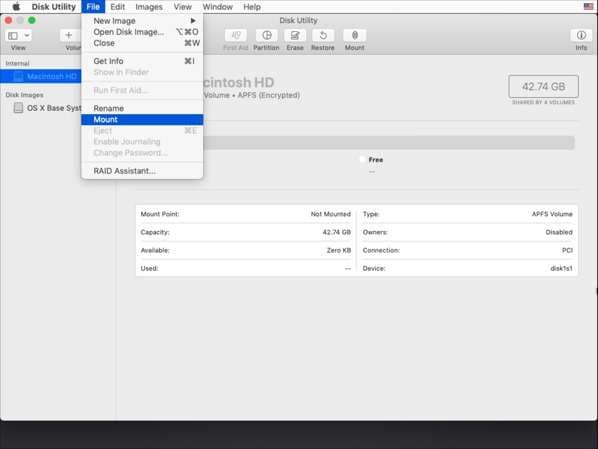Click the APFS Volume type value
This screenshot has height=449, width=598.
552,214
